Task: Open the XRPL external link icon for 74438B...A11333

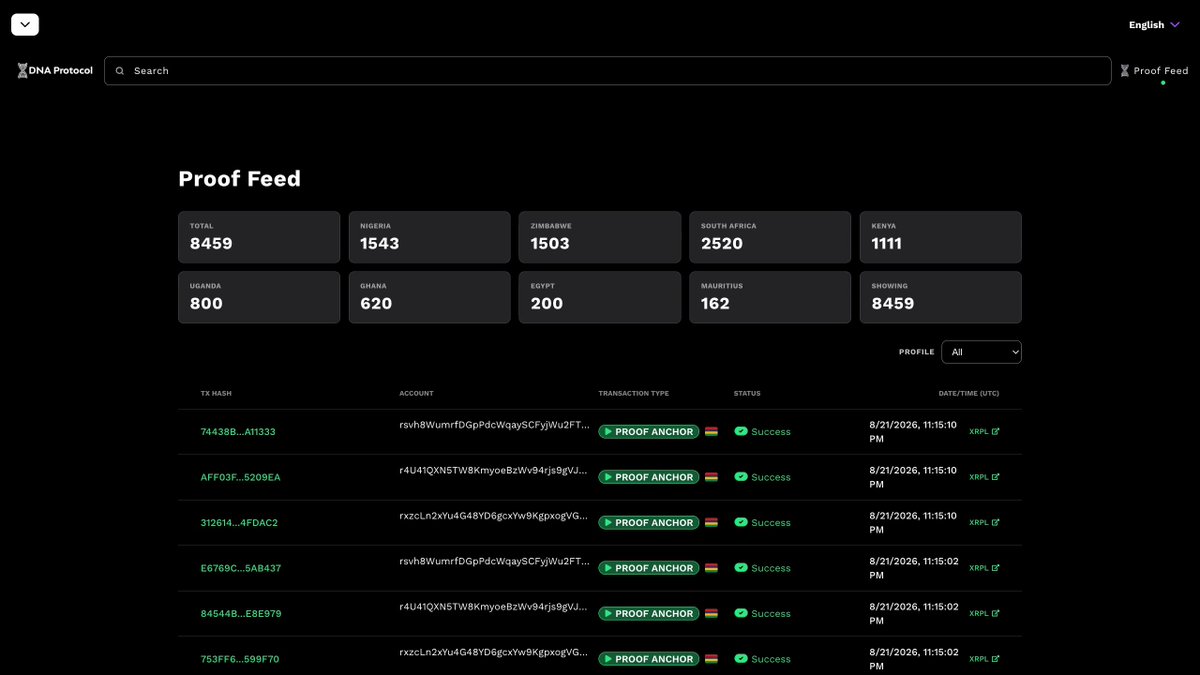Action: 995,432
